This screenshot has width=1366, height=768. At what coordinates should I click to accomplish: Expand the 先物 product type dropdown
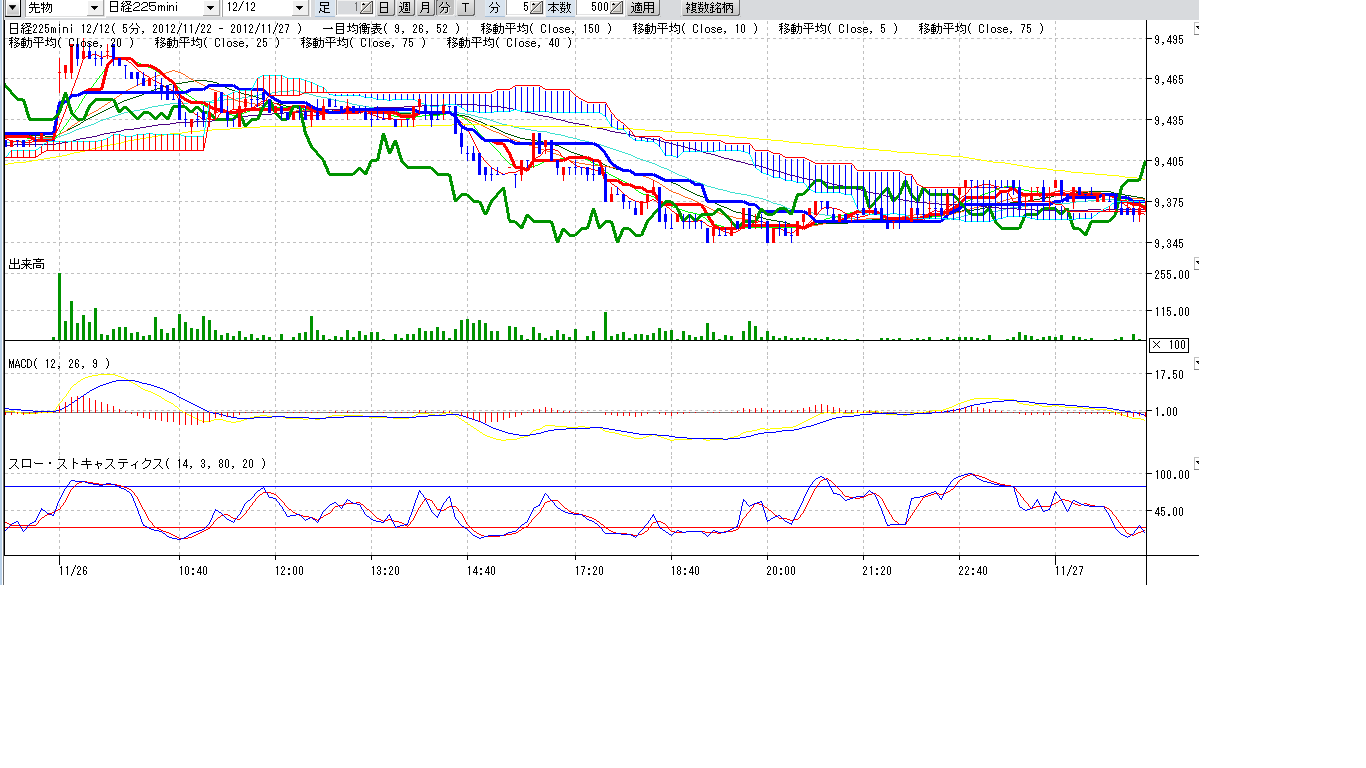(x=93, y=8)
